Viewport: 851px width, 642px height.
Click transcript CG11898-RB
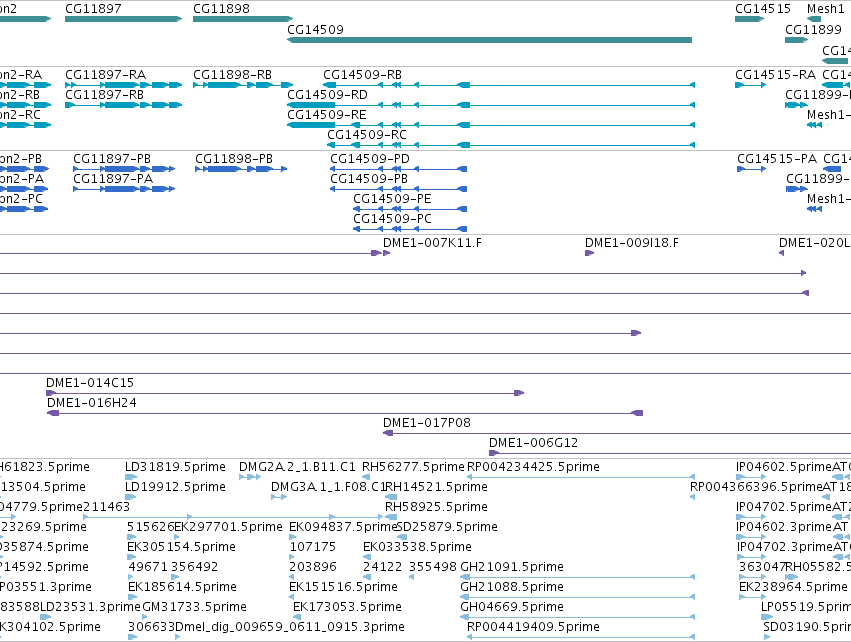pyautogui.click(x=243, y=85)
